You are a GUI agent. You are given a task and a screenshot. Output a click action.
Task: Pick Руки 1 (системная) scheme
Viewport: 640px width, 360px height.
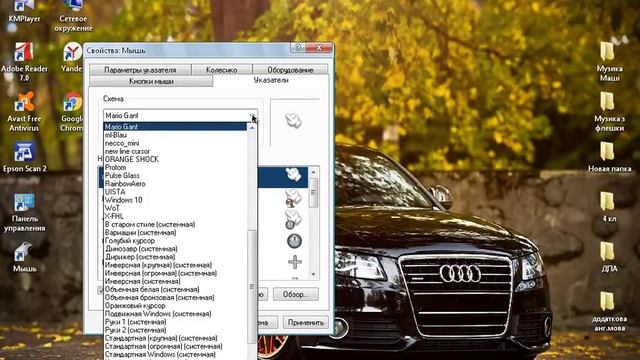click(175, 322)
